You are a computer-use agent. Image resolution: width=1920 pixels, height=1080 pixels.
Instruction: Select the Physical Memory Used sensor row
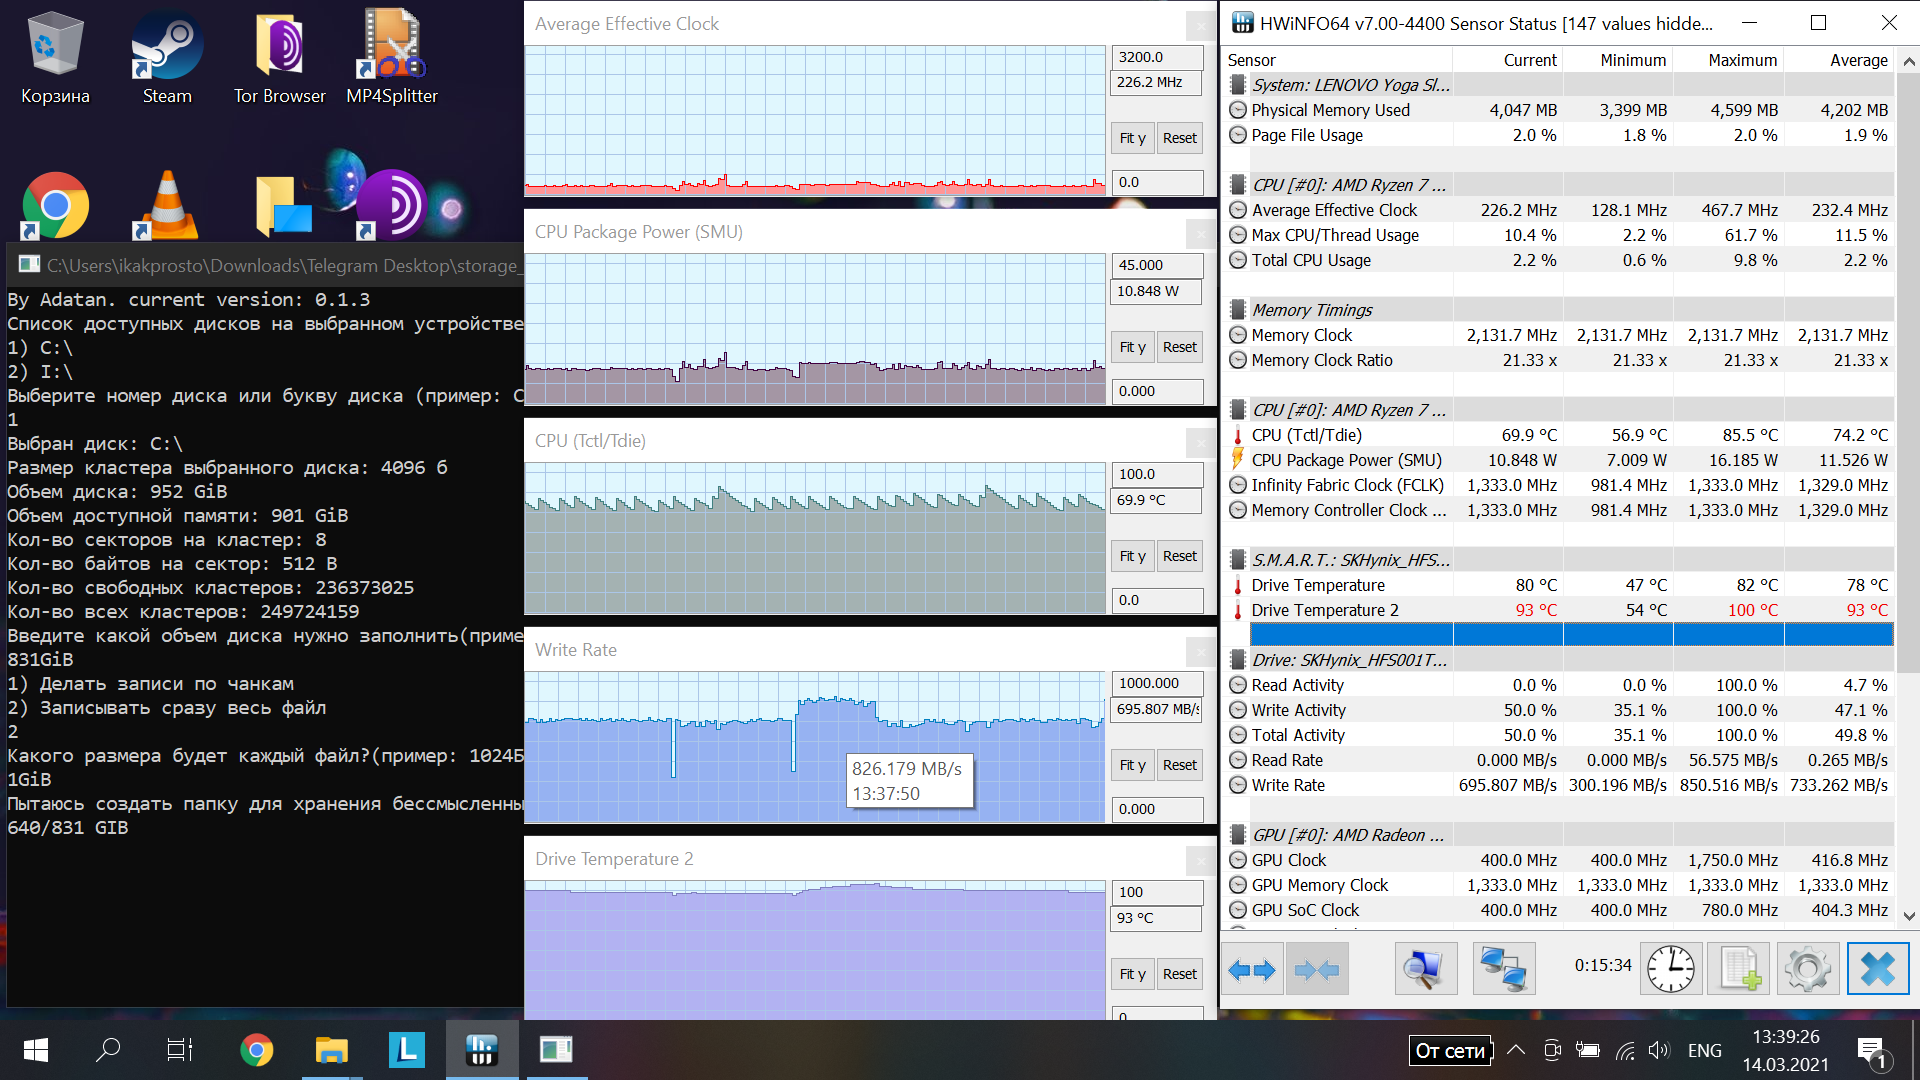[1559, 110]
